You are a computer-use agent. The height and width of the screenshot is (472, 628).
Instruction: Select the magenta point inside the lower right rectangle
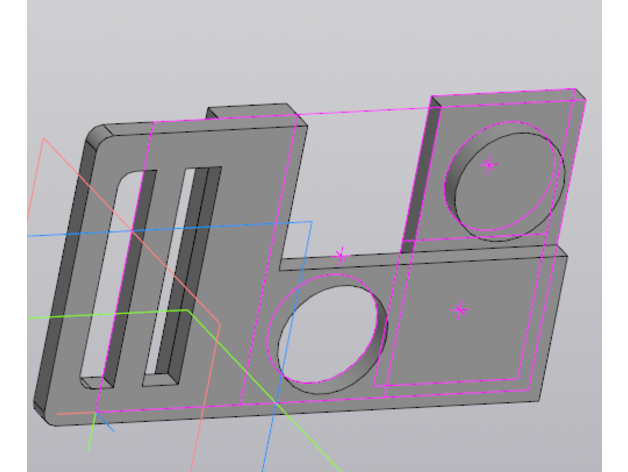459,310
